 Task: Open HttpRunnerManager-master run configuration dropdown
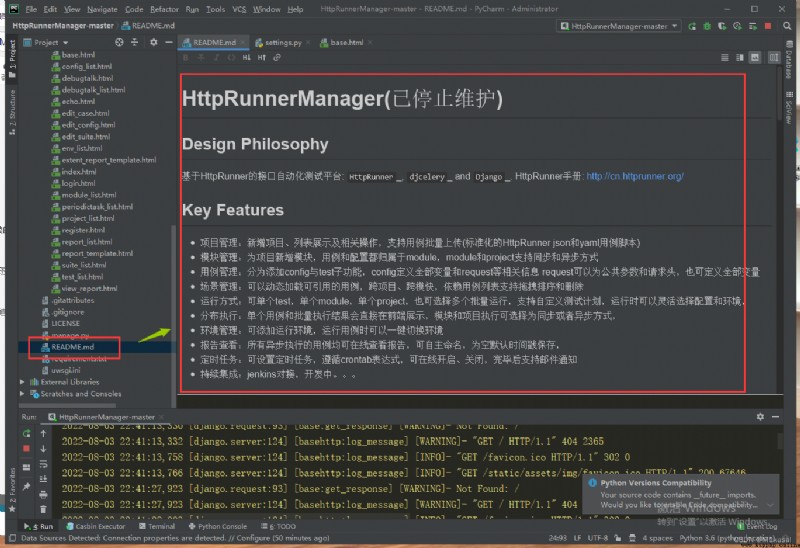[619, 26]
